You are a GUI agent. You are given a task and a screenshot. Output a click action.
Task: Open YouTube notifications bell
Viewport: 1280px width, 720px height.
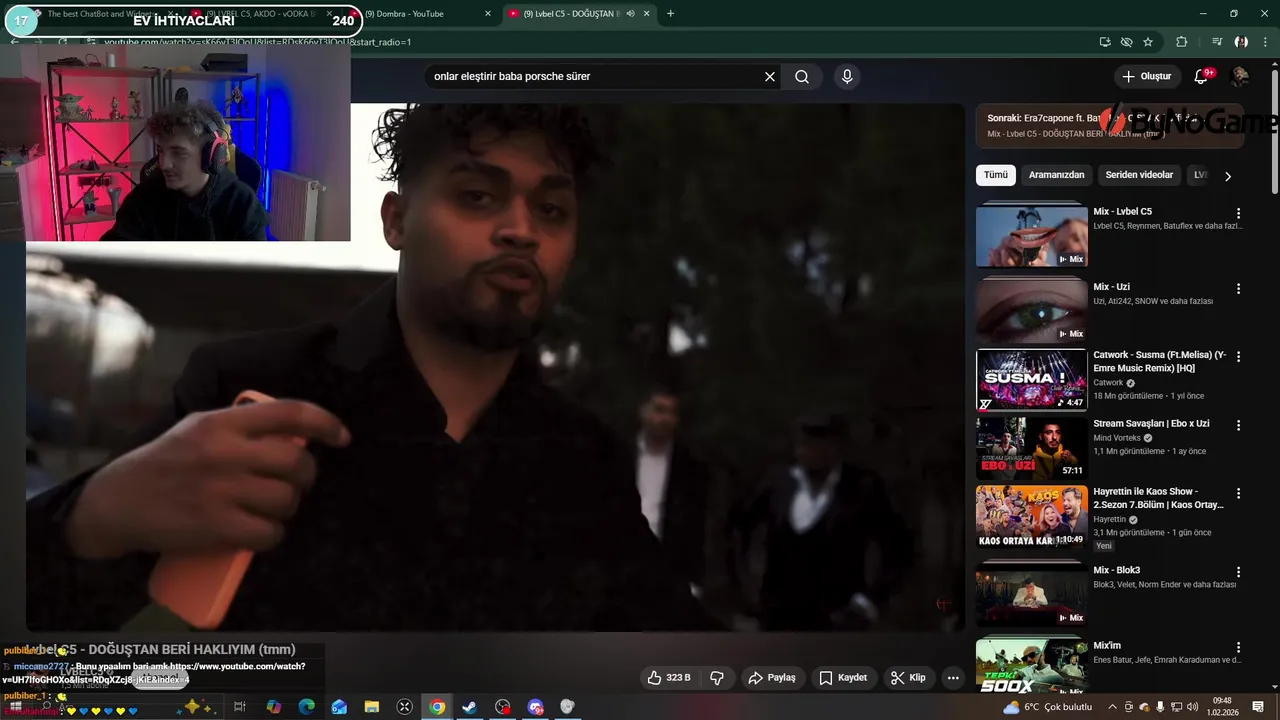coord(1202,77)
